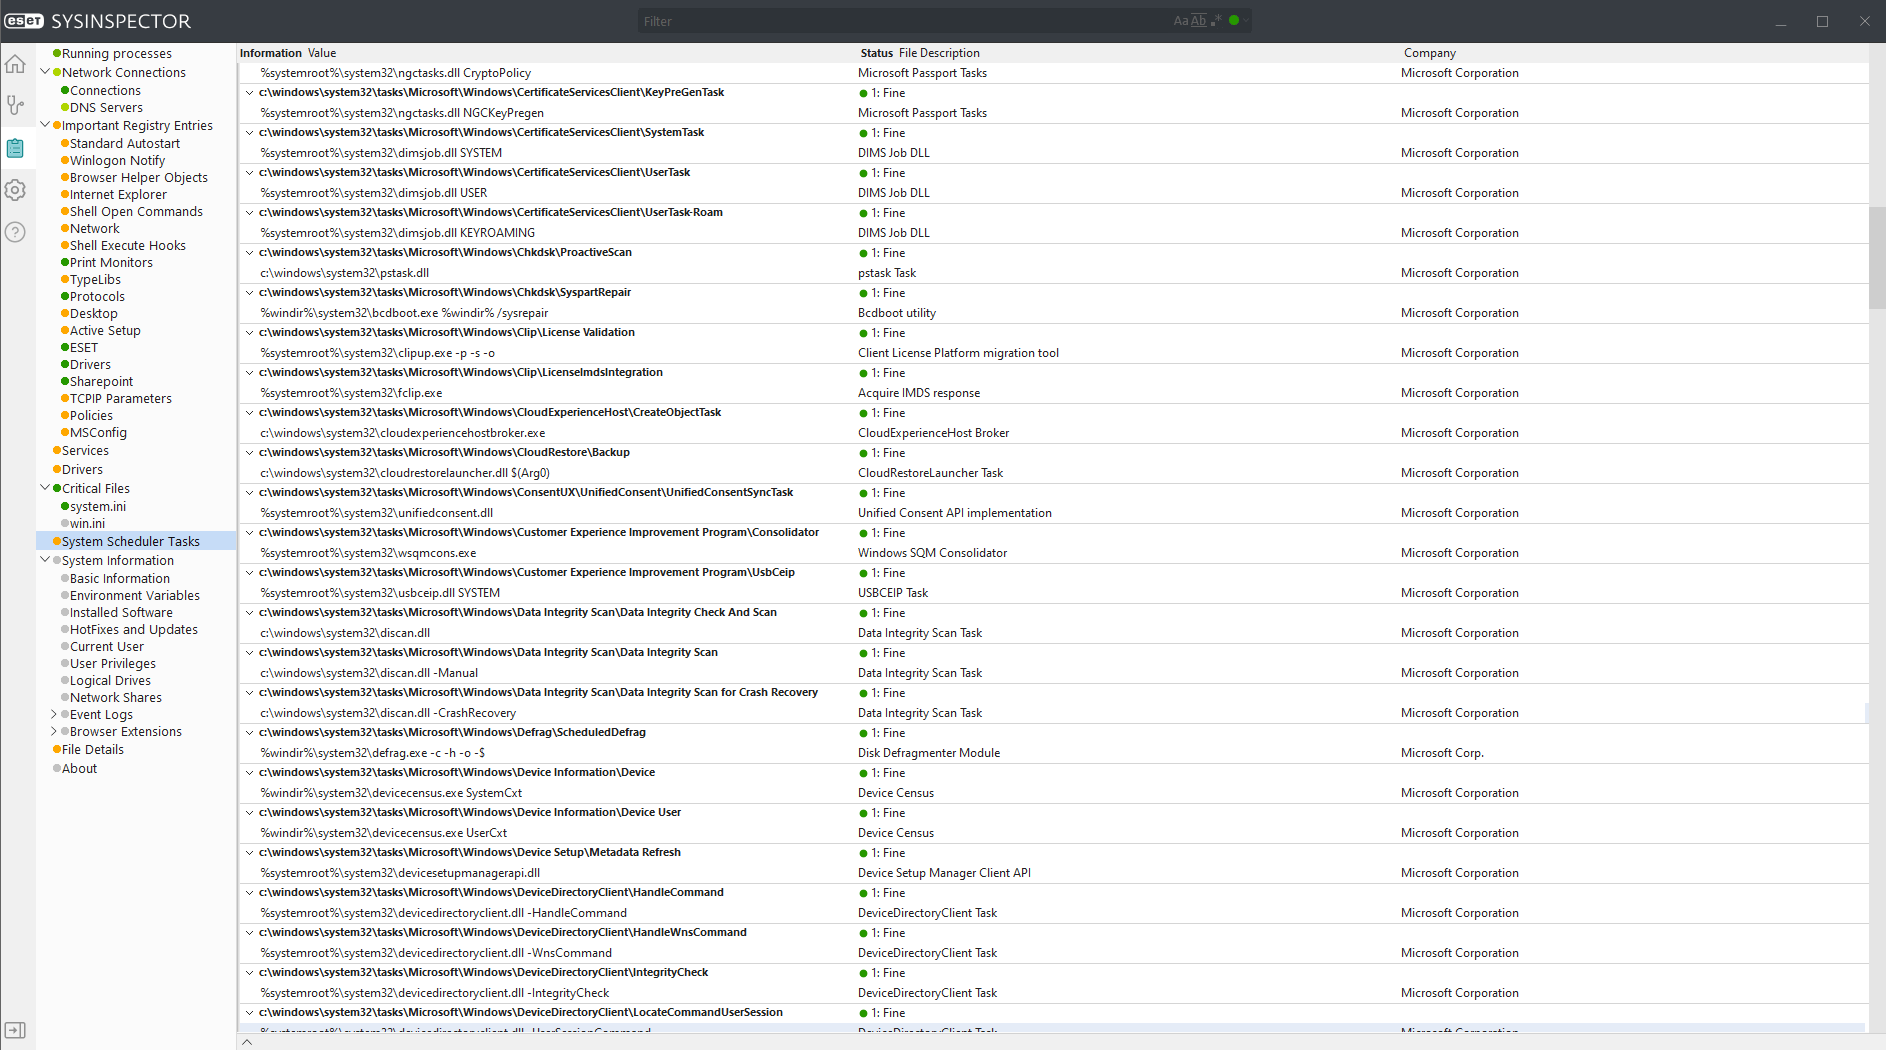Collapse the Important Registry Entries node
Screen dimensions: 1886x1050
(45, 125)
